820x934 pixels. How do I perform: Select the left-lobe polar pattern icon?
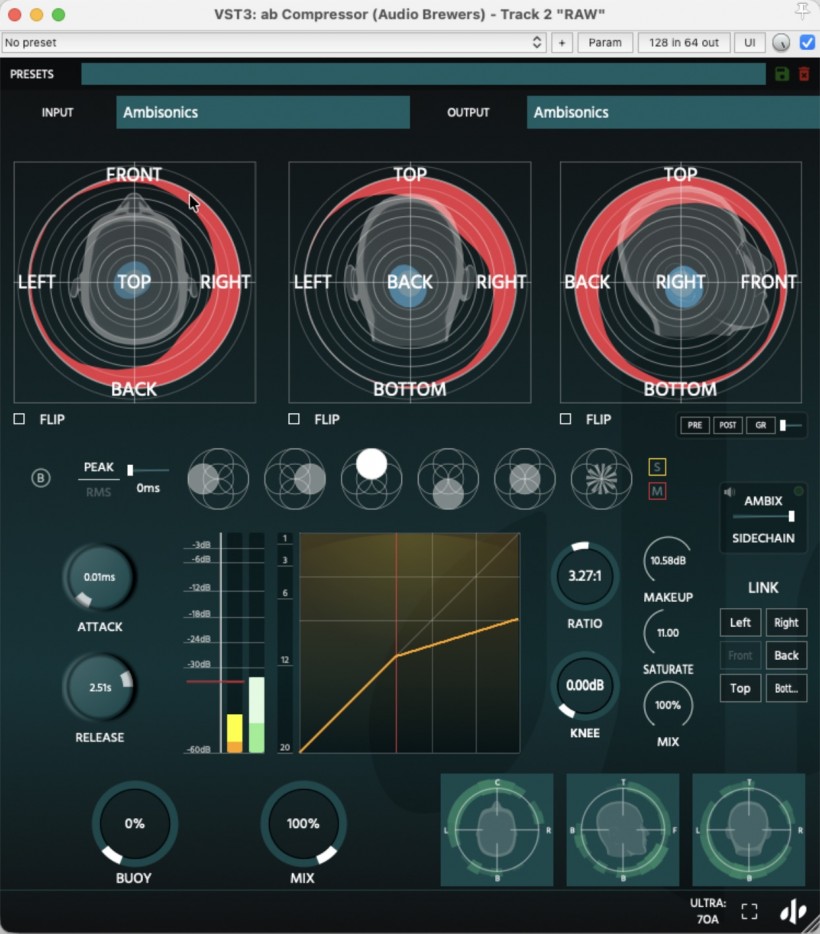pyautogui.click(x=218, y=479)
